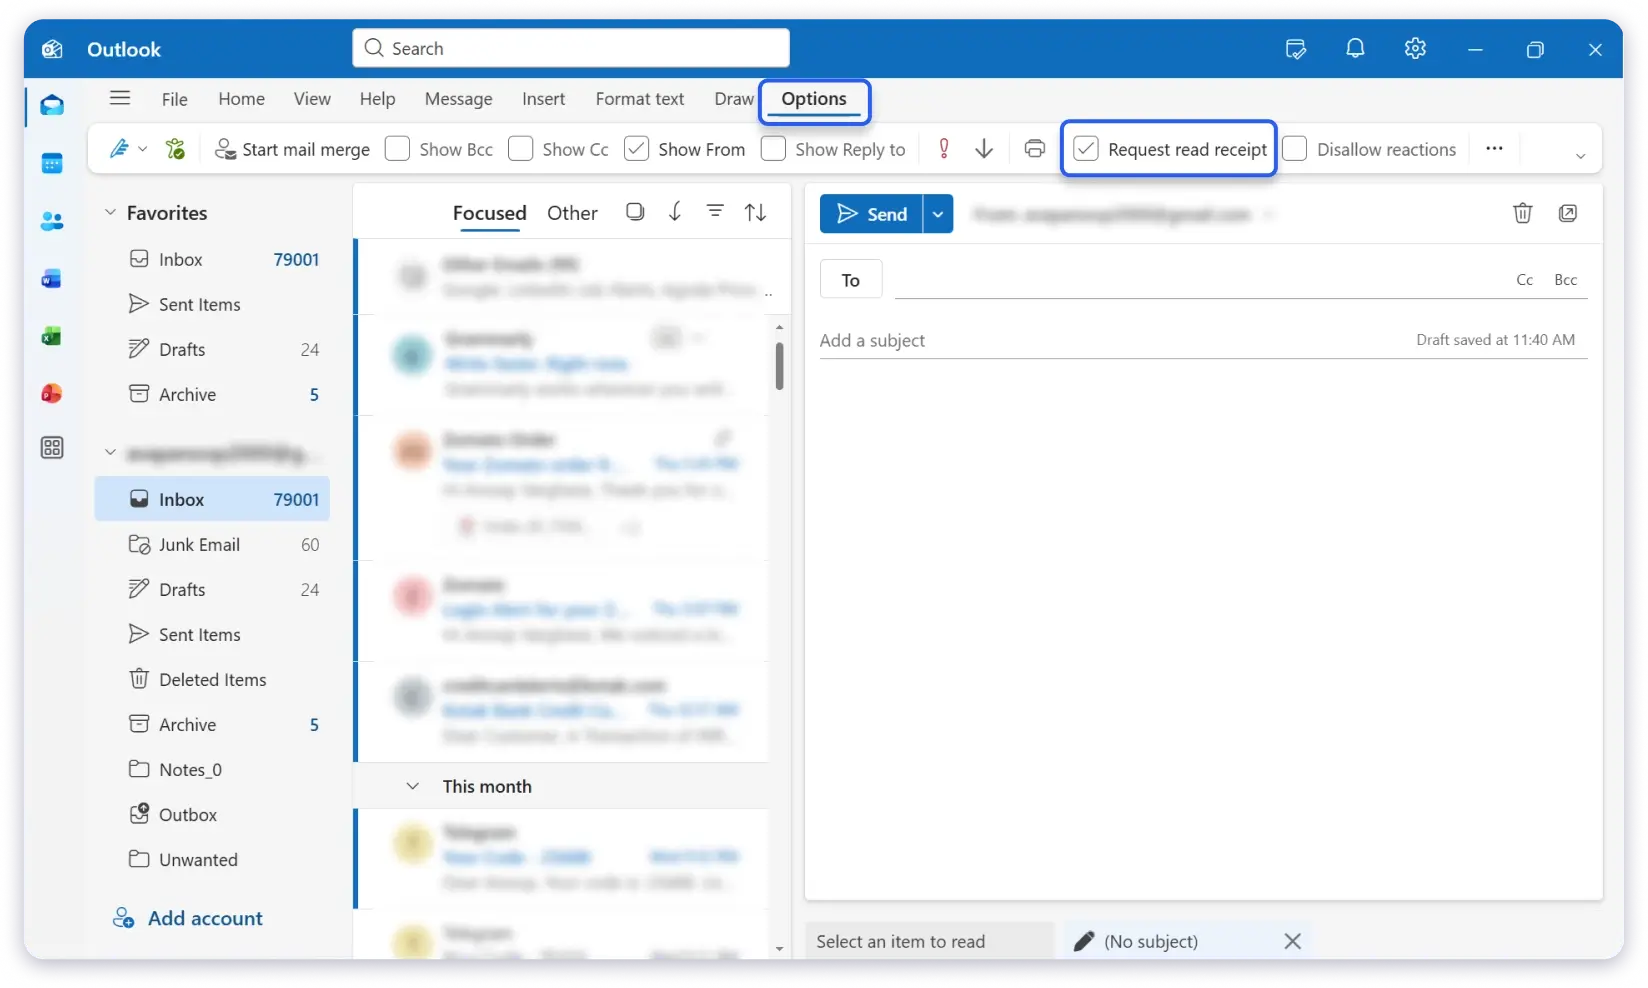
Task: Open the notifications bell
Action: tap(1355, 48)
